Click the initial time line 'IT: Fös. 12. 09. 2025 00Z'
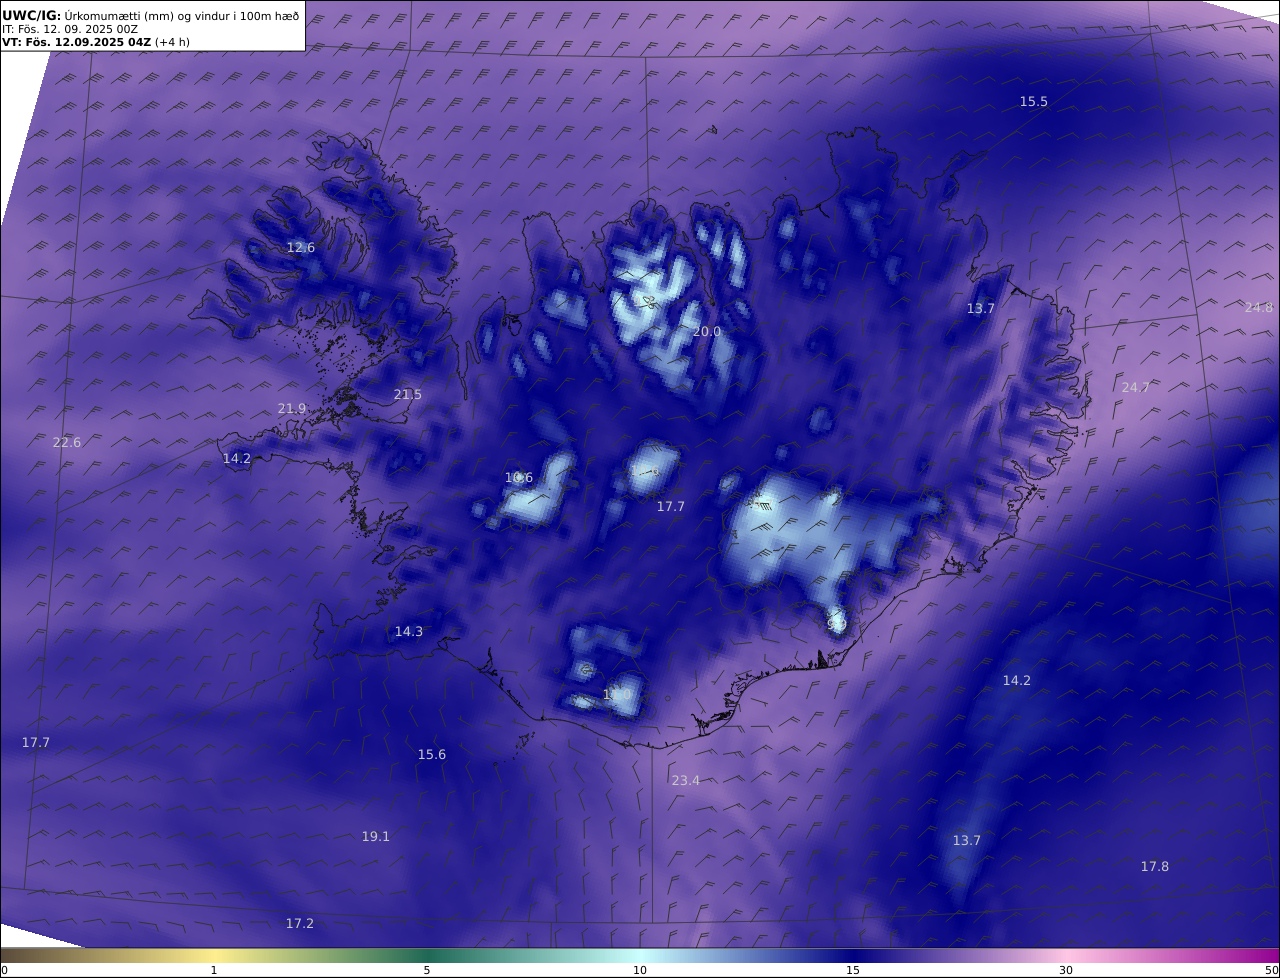This screenshot has width=1280, height=978. pyautogui.click(x=70, y=29)
